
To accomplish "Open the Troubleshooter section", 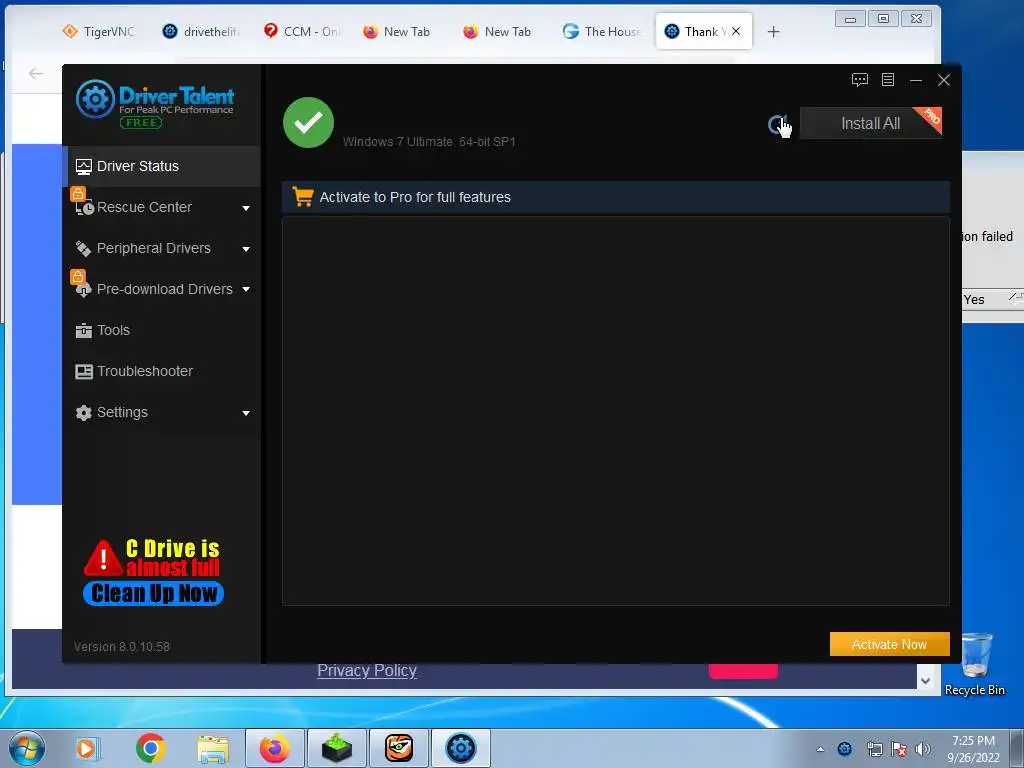I will coord(145,372).
